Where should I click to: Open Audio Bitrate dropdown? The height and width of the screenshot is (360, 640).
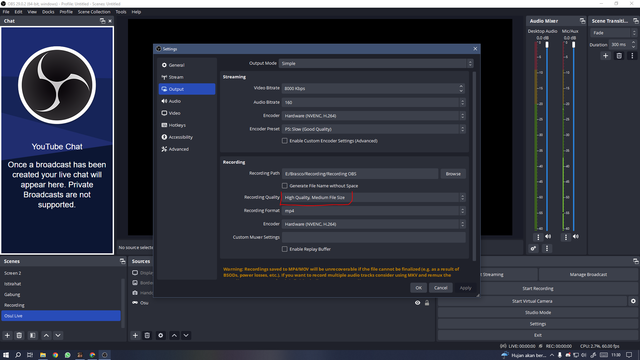tap(373, 102)
